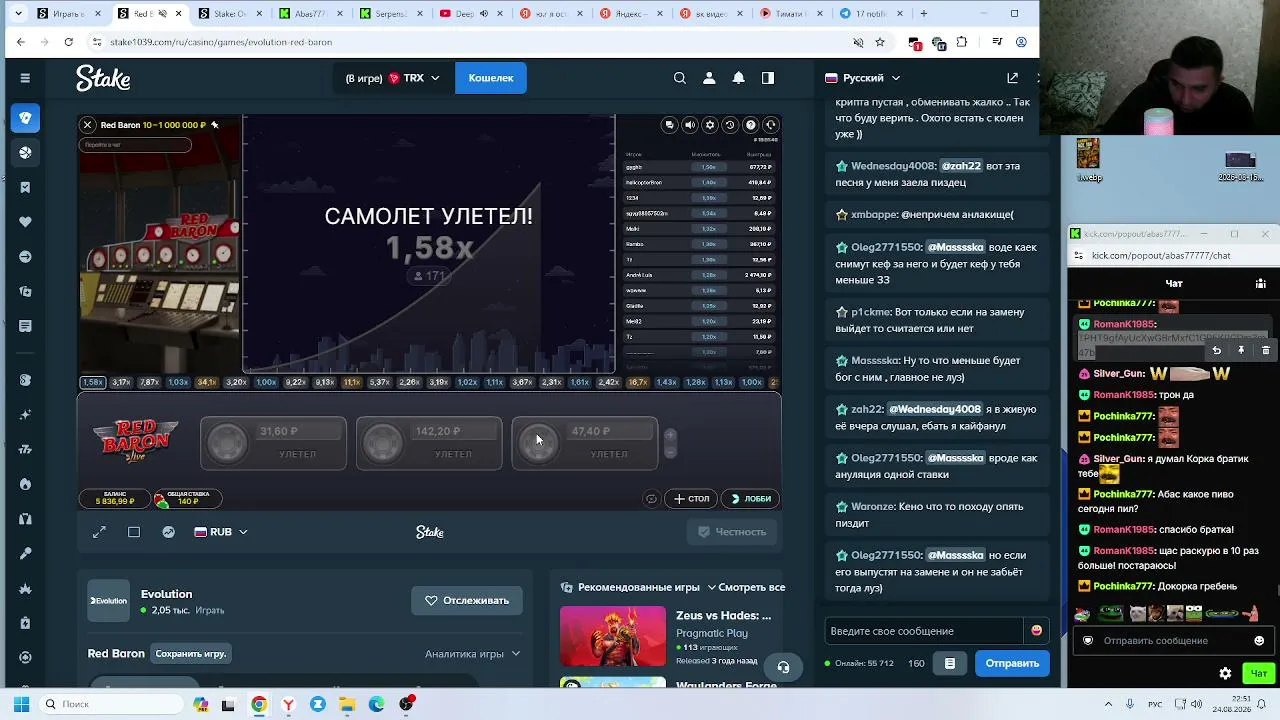The image size is (1280, 720).
Task: Click the Отслеживать follow button
Action: coord(467,601)
